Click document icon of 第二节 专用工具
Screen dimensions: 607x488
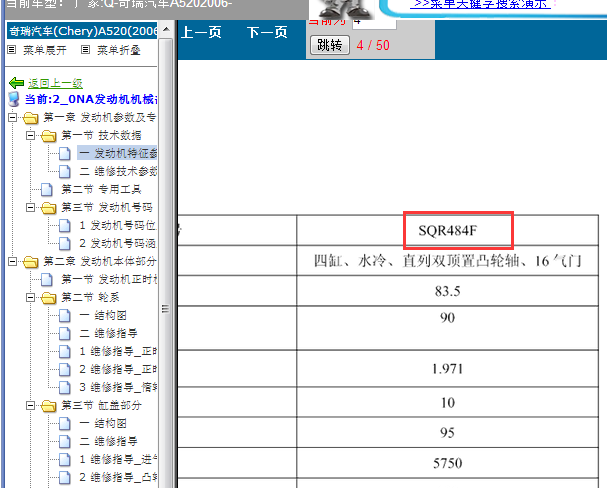tap(47, 189)
